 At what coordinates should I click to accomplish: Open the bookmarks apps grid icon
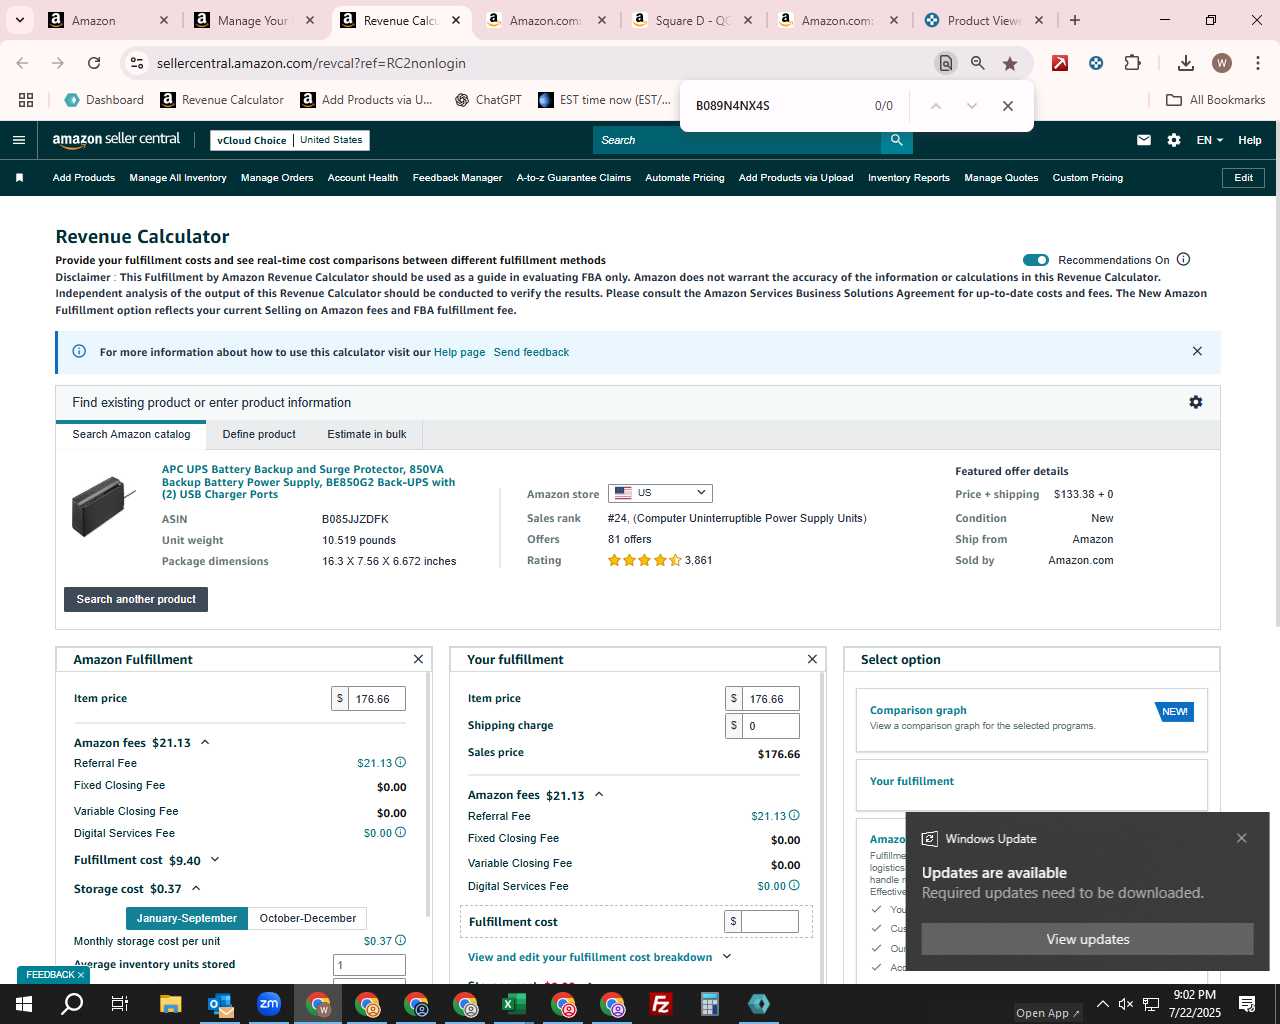[x=26, y=100]
